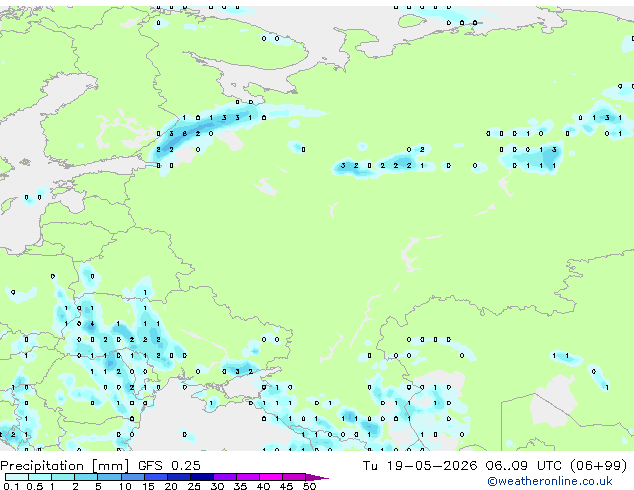The height and width of the screenshot is (490, 634).
Task: Click the "15" legend scale label
Action: tap(148, 486)
